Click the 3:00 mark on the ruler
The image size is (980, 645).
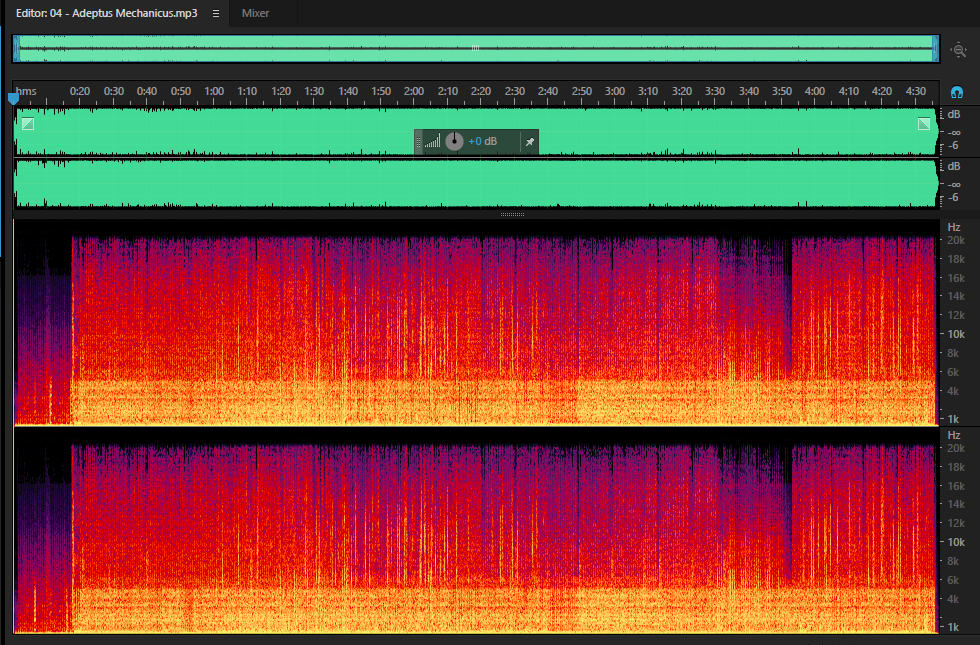point(614,91)
